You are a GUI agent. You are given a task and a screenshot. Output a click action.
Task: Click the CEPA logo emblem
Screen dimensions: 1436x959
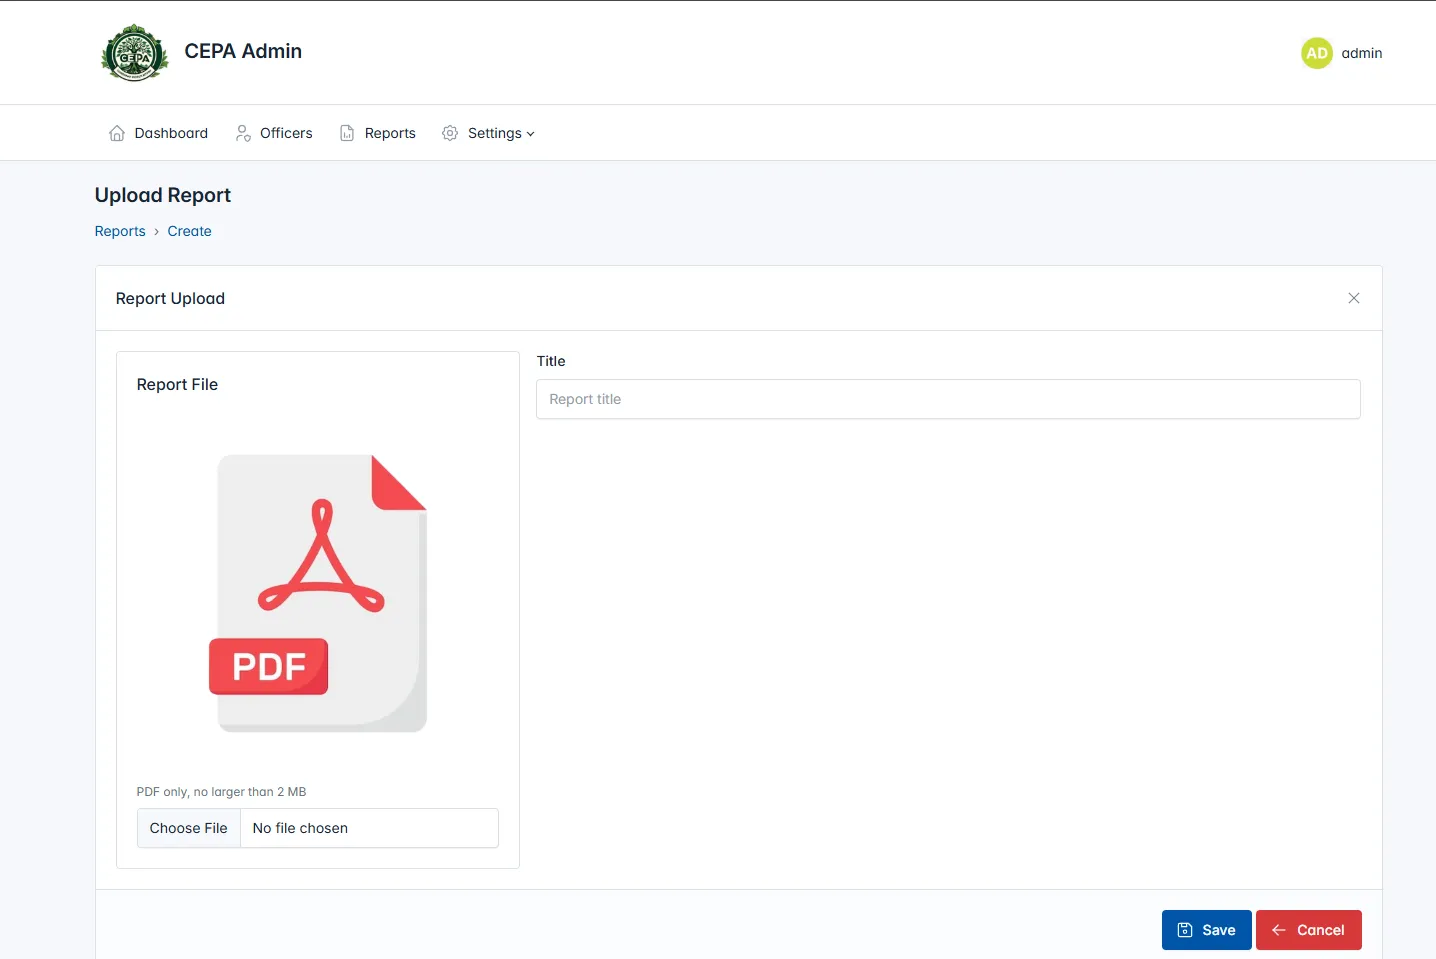(x=135, y=53)
